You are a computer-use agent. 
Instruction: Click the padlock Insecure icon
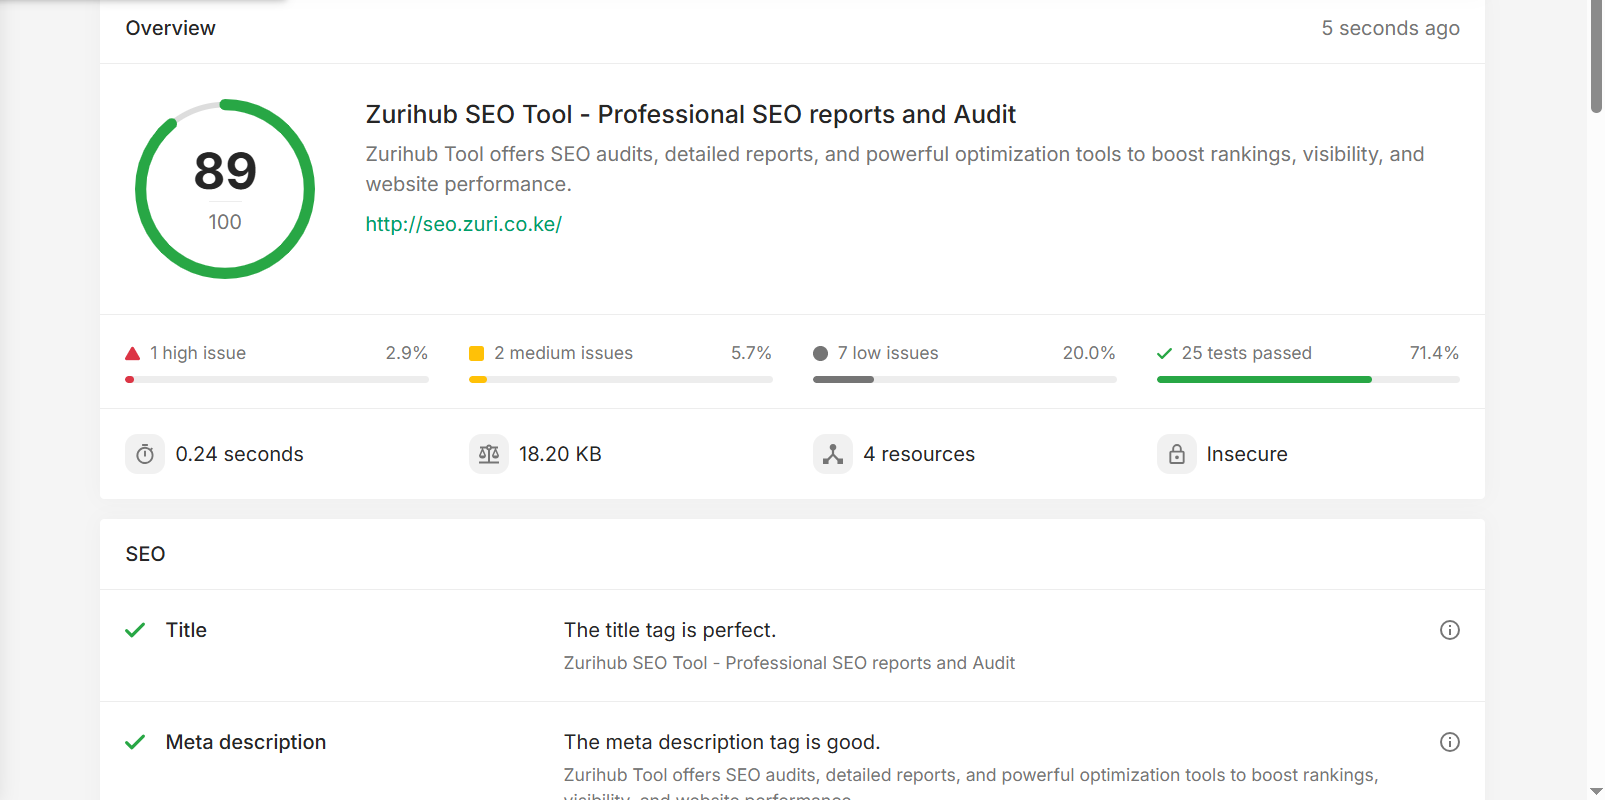point(1176,454)
